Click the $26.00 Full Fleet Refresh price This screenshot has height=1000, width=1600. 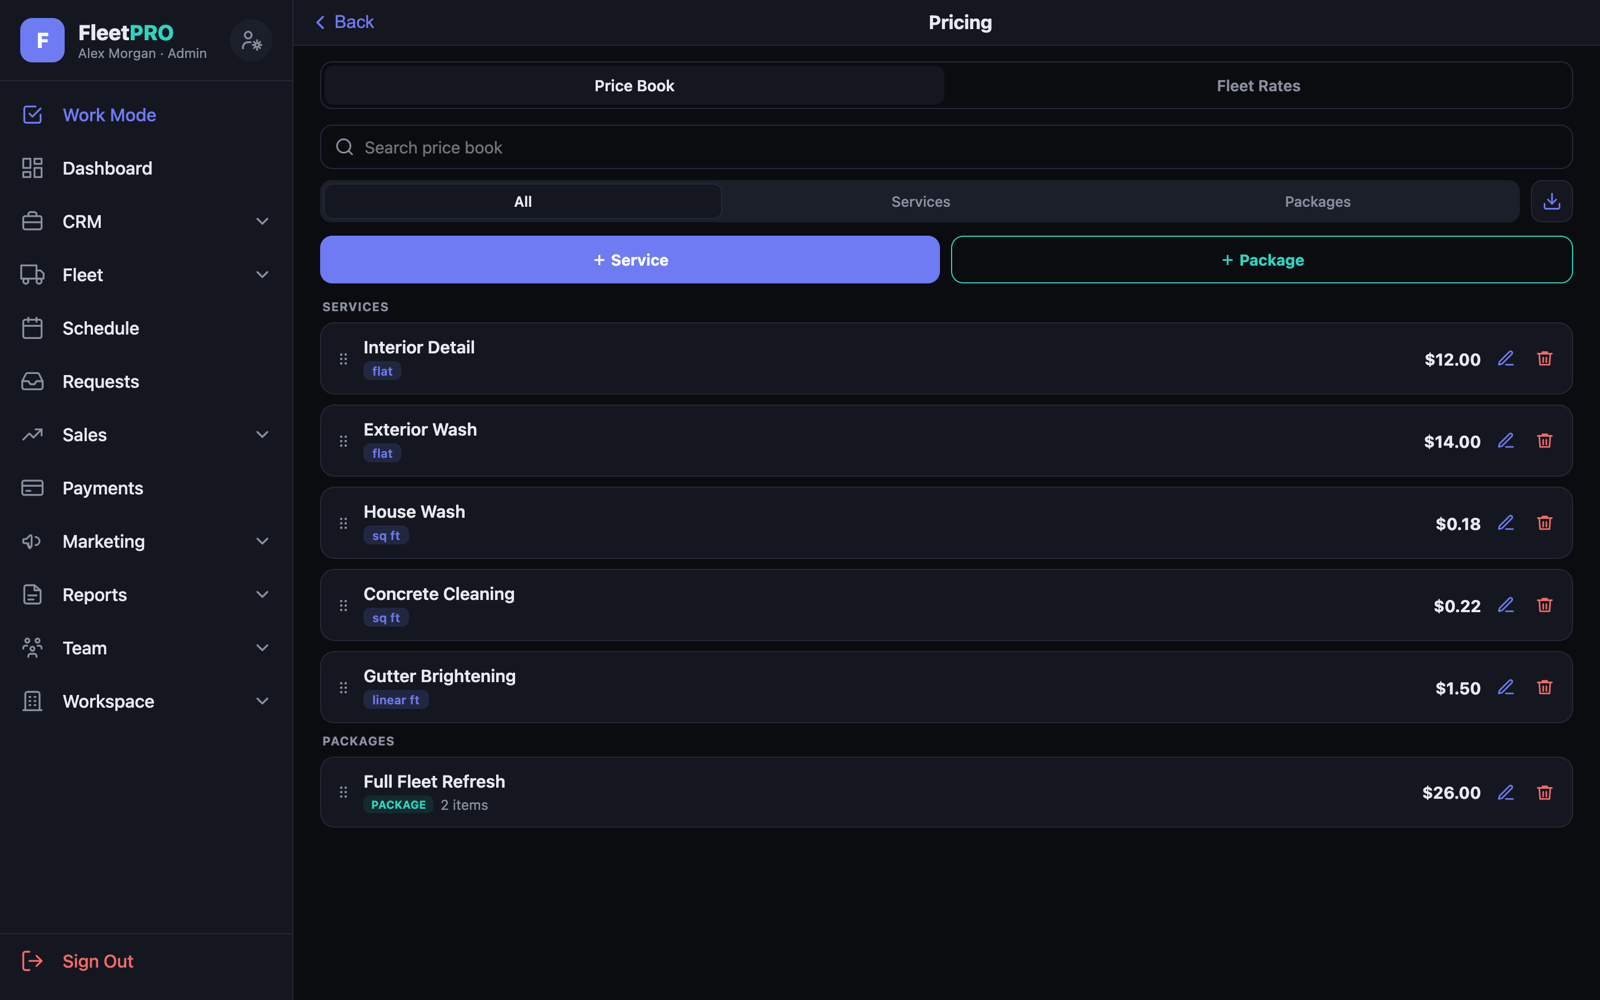pyautogui.click(x=1451, y=793)
